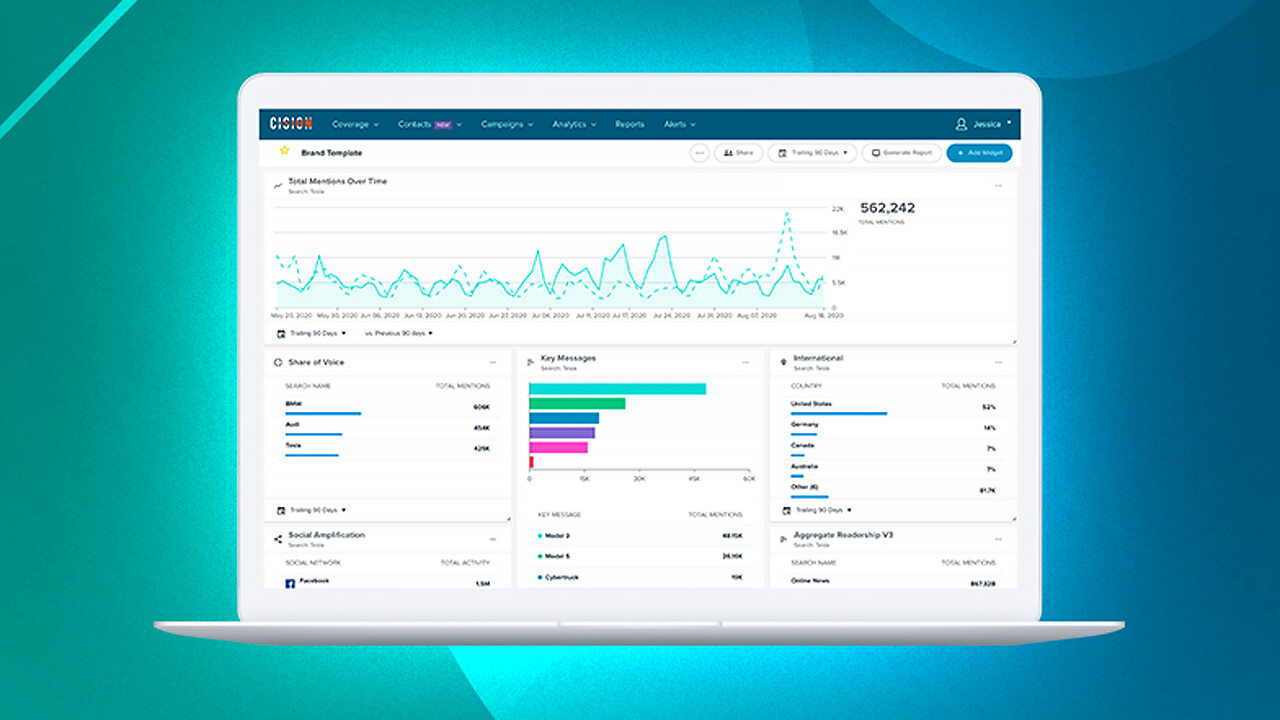Click the Online News row in Aggregate Readership
This screenshot has width=1280, height=720.
[x=892, y=581]
